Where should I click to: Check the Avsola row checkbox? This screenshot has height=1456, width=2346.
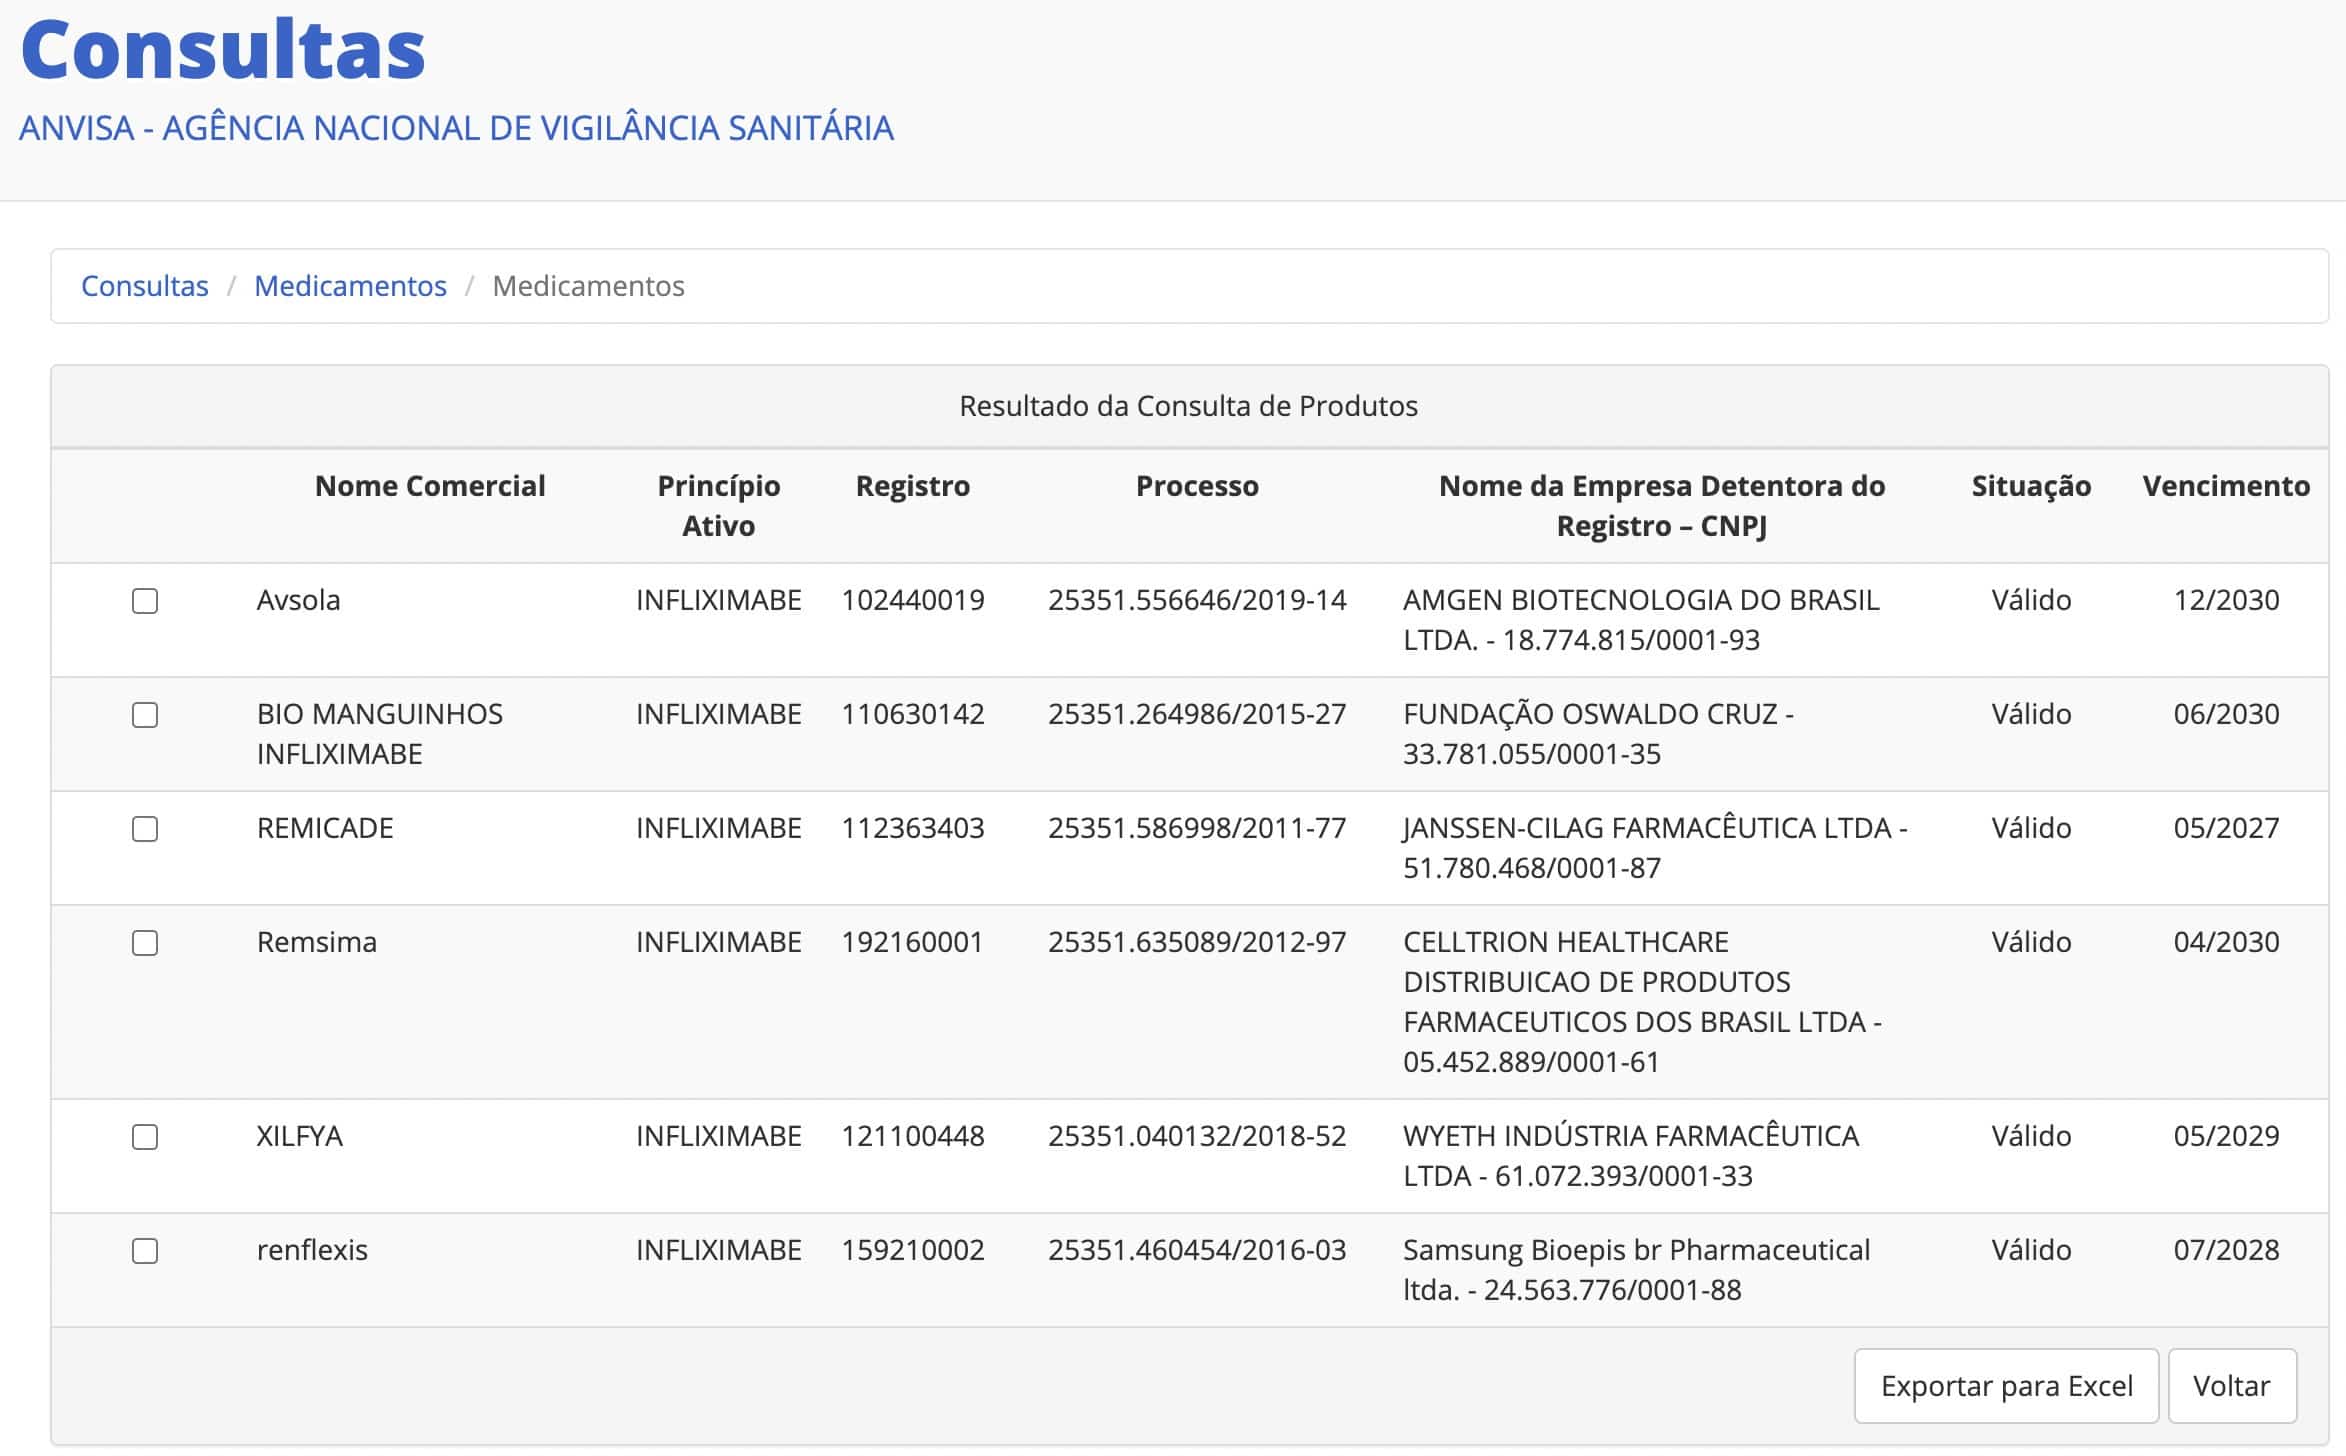[145, 601]
